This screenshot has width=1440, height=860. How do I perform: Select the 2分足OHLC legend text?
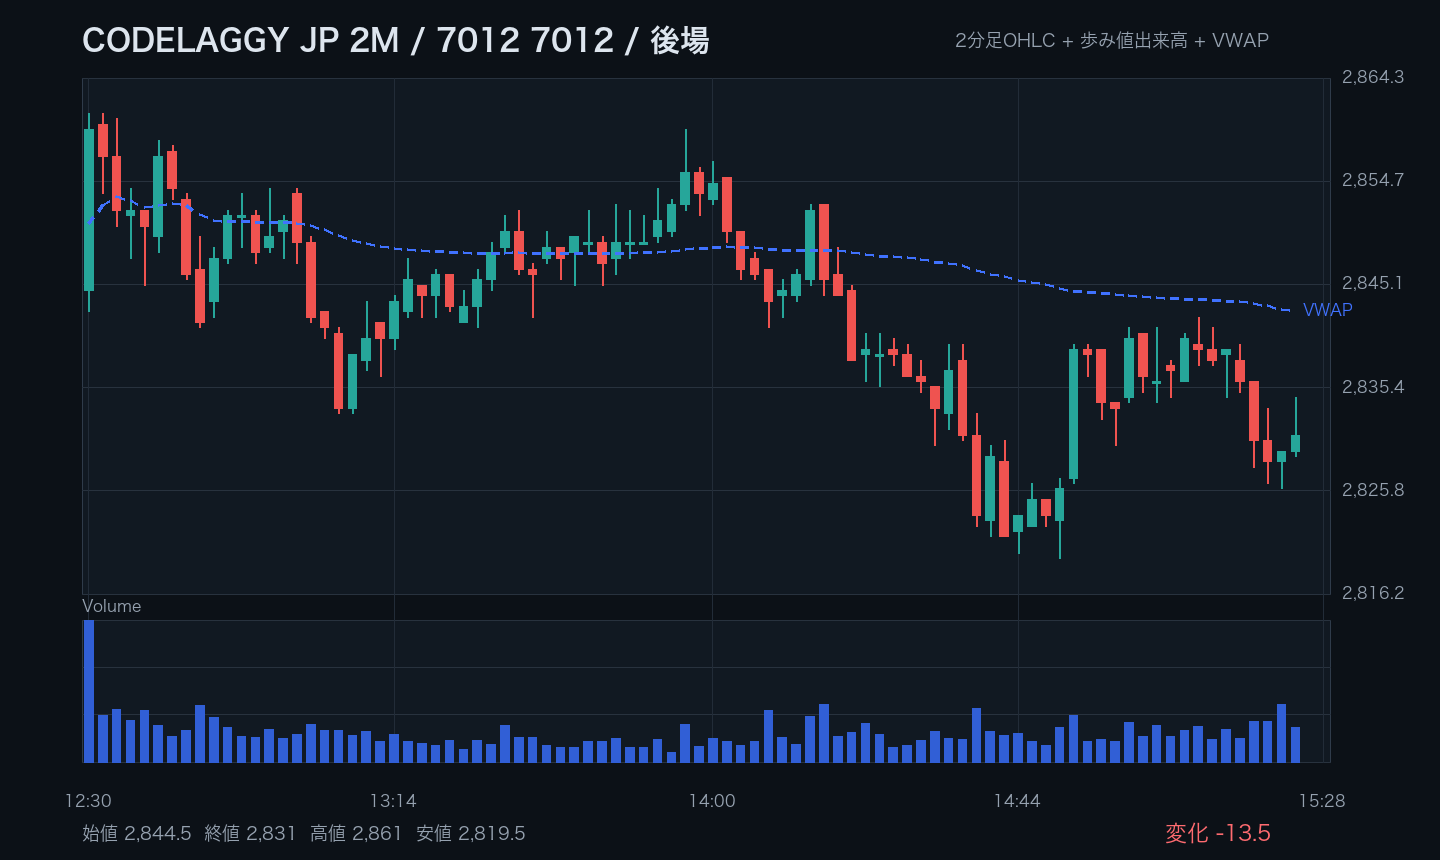pos(1005,40)
